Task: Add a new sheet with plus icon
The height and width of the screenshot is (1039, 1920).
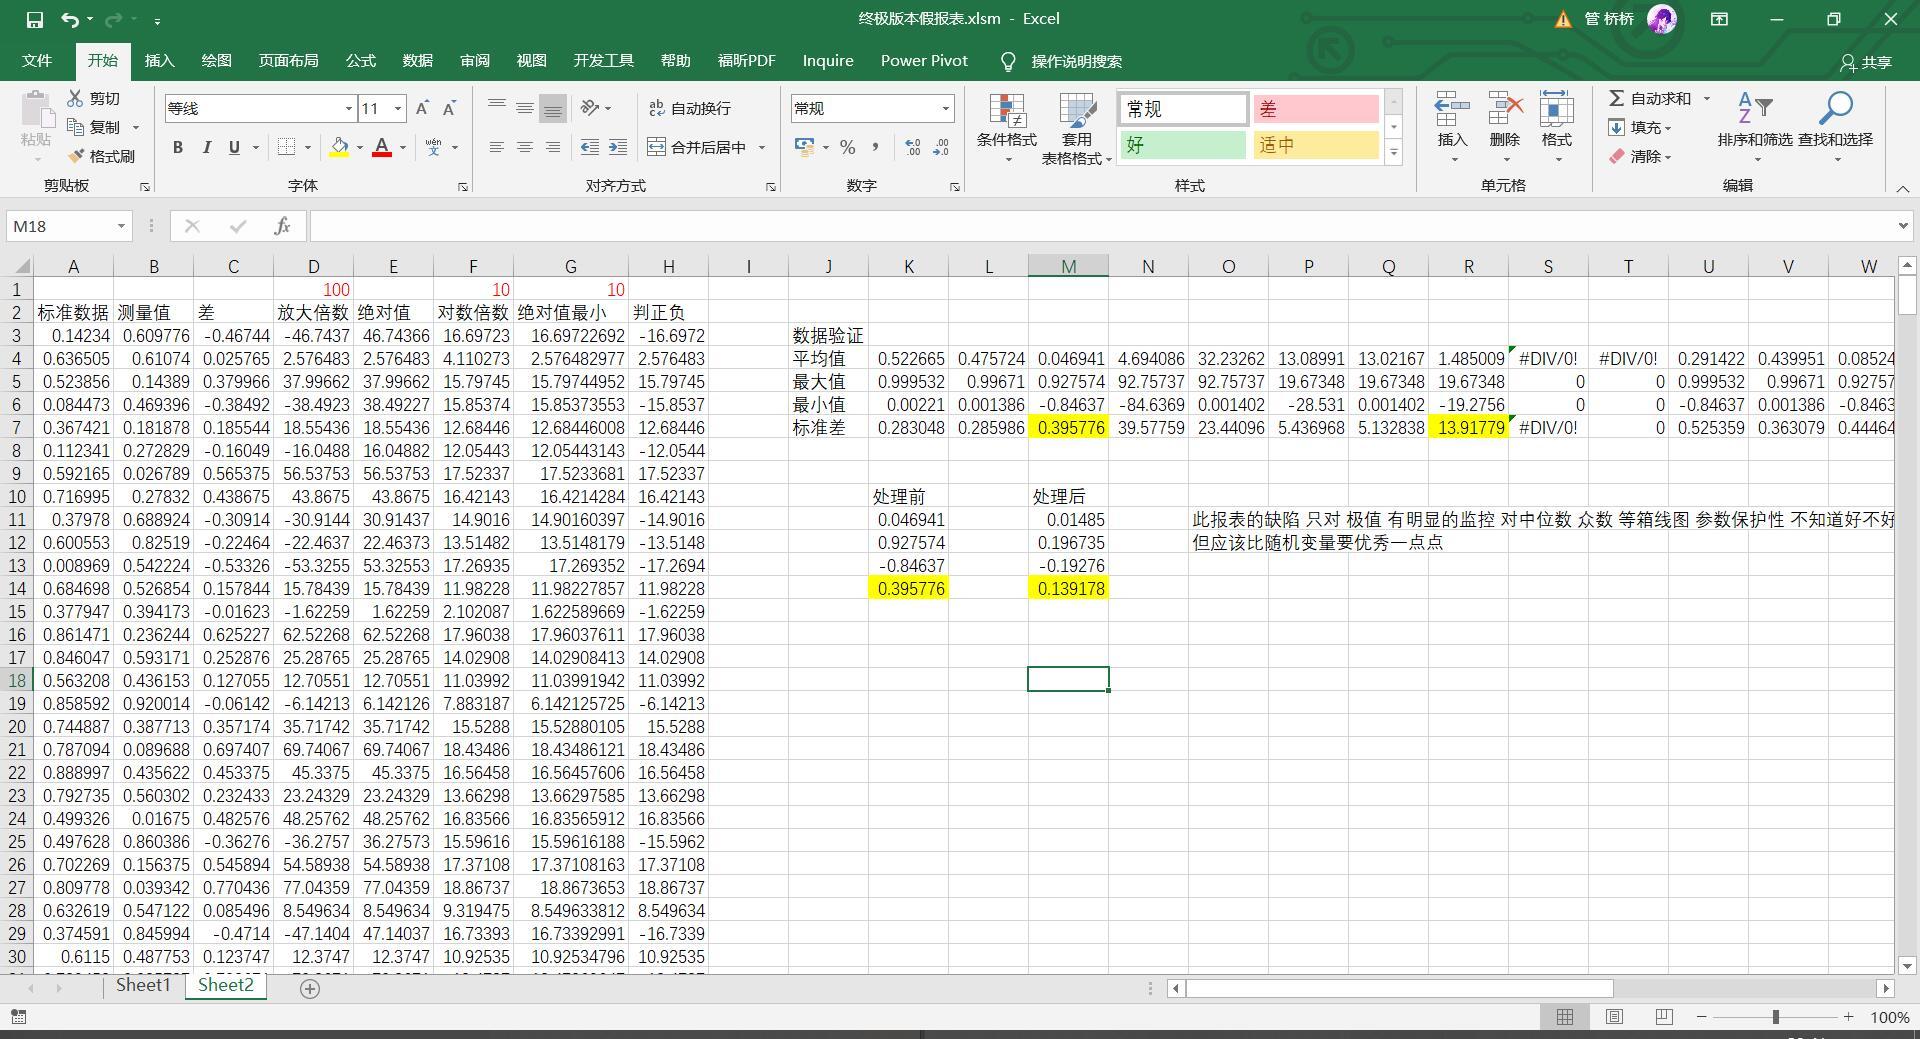Action: pyautogui.click(x=310, y=988)
